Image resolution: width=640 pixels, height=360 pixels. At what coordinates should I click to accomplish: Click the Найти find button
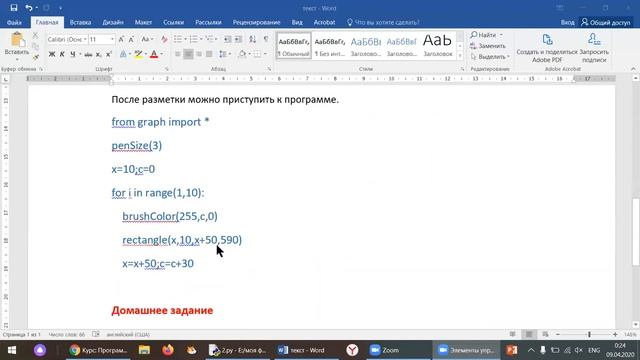pos(486,35)
